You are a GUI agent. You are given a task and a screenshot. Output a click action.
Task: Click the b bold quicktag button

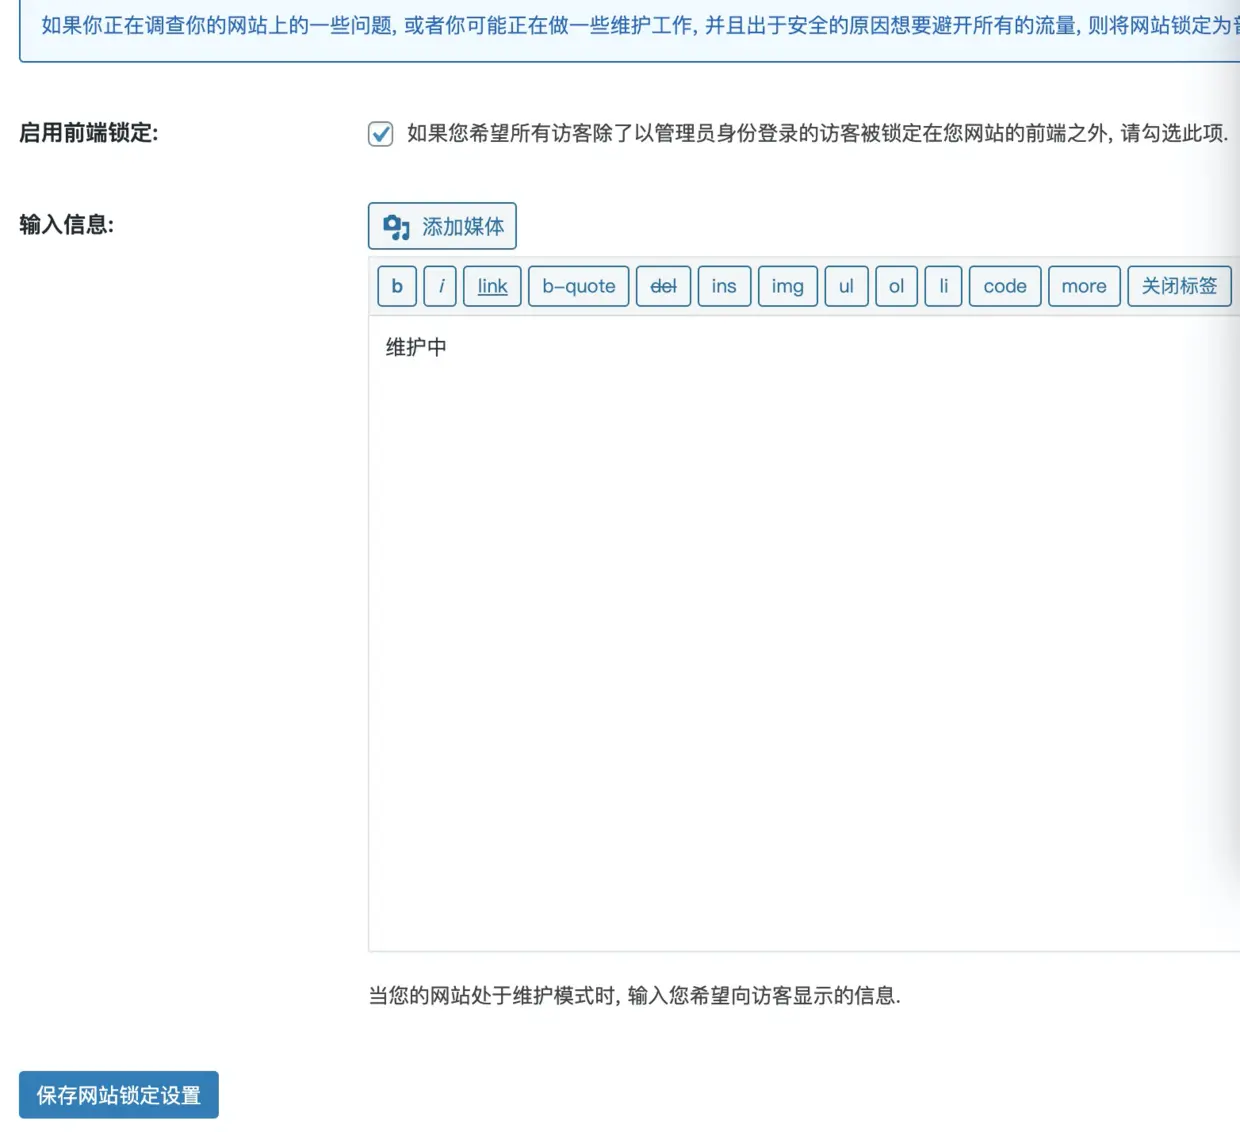pos(397,286)
